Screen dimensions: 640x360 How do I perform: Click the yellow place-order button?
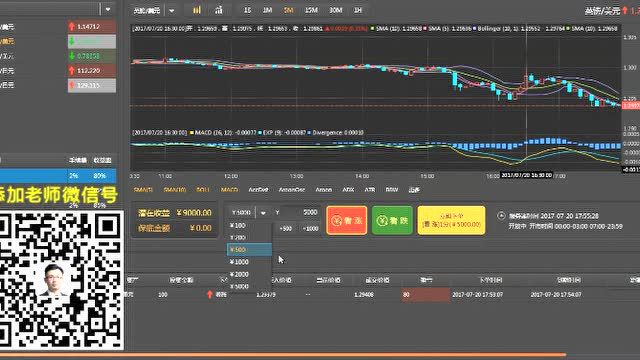click(x=451, y=220)
